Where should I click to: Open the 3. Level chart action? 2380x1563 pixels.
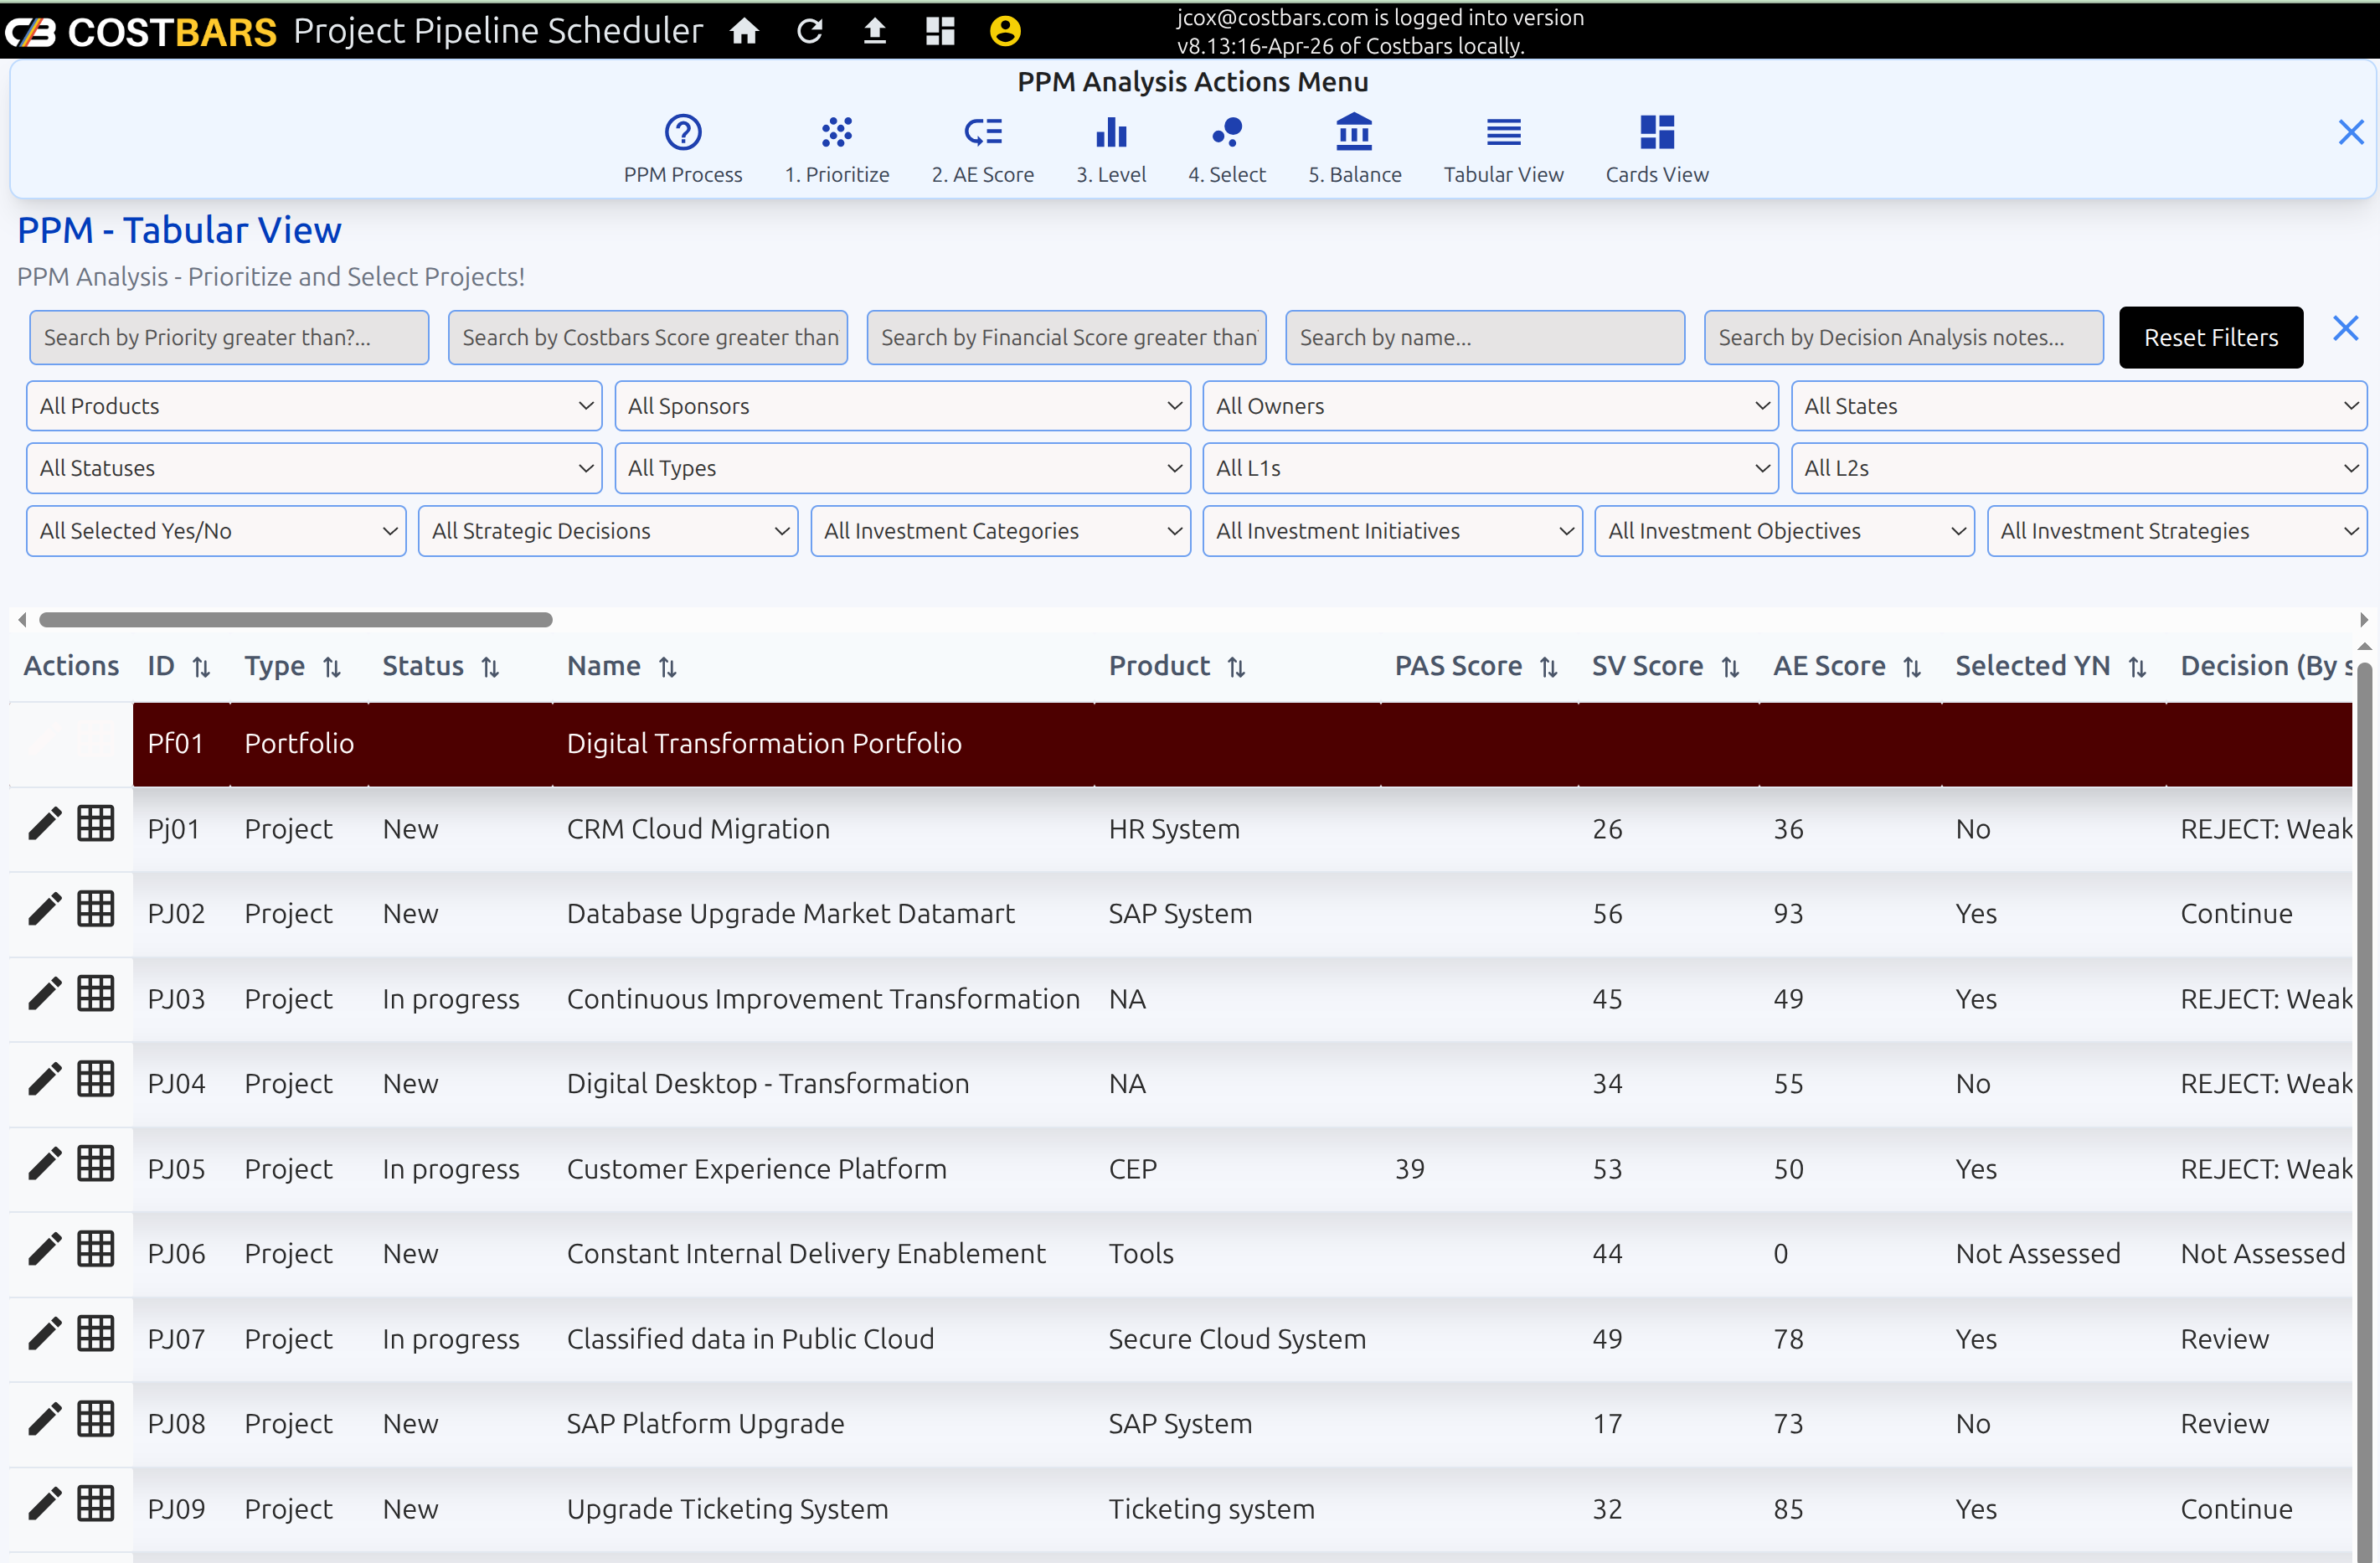click(x=1111, y=148)
